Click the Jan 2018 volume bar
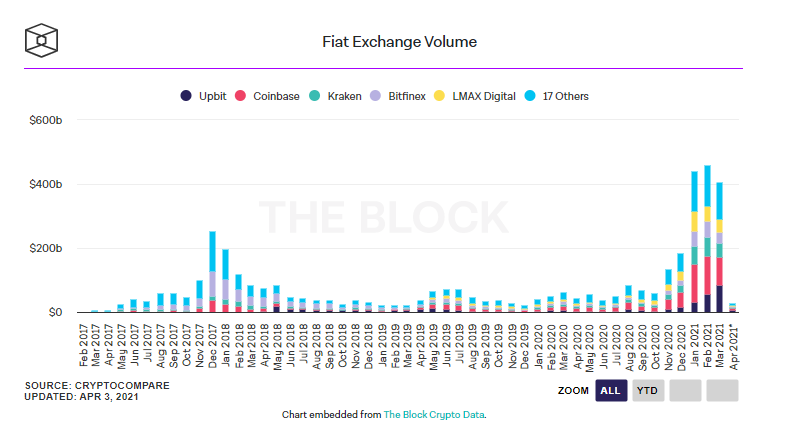Viewport: 786px width, 444px height. coord(225,282)
